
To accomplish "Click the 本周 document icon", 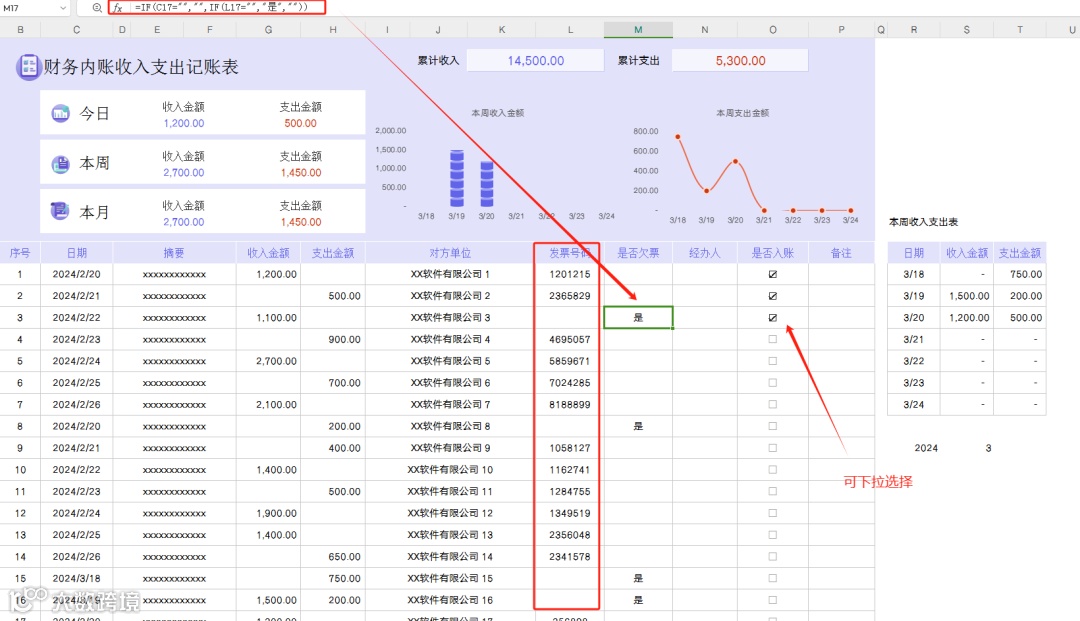I will point(61,163).
